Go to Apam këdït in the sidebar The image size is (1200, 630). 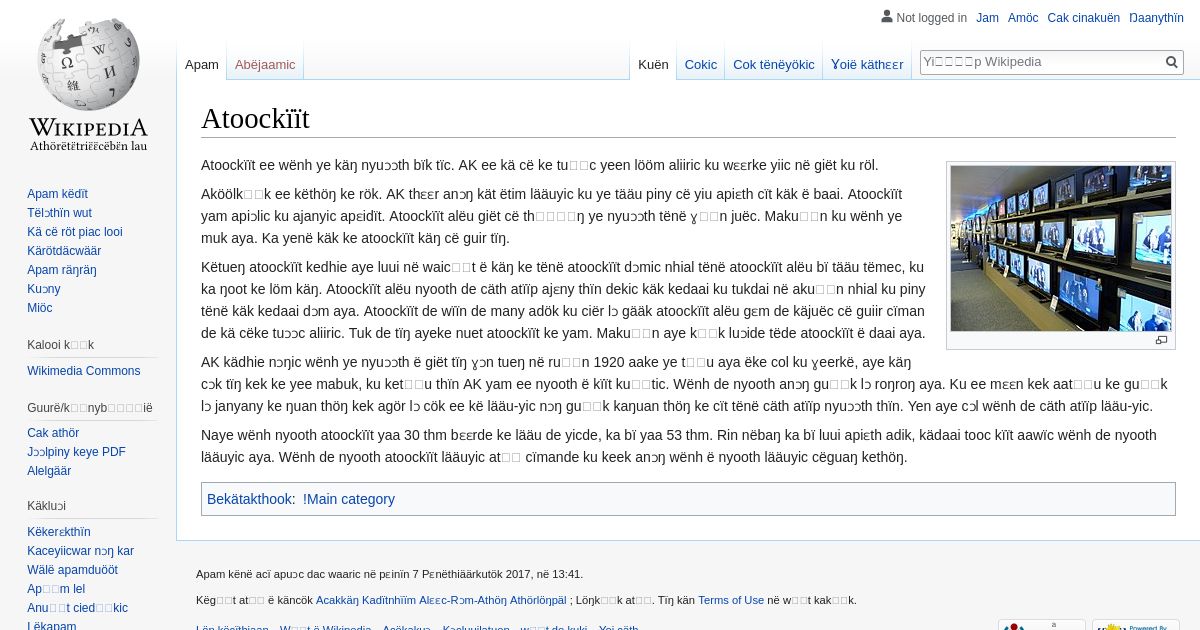coord(57,194)
